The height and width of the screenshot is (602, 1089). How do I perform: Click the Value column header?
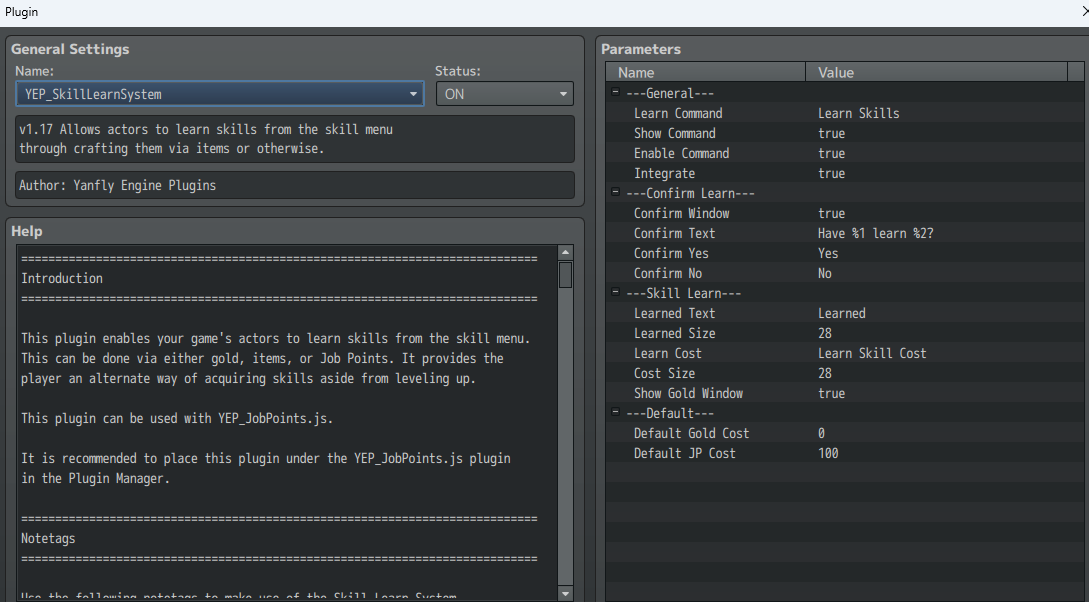coord(936,72)
